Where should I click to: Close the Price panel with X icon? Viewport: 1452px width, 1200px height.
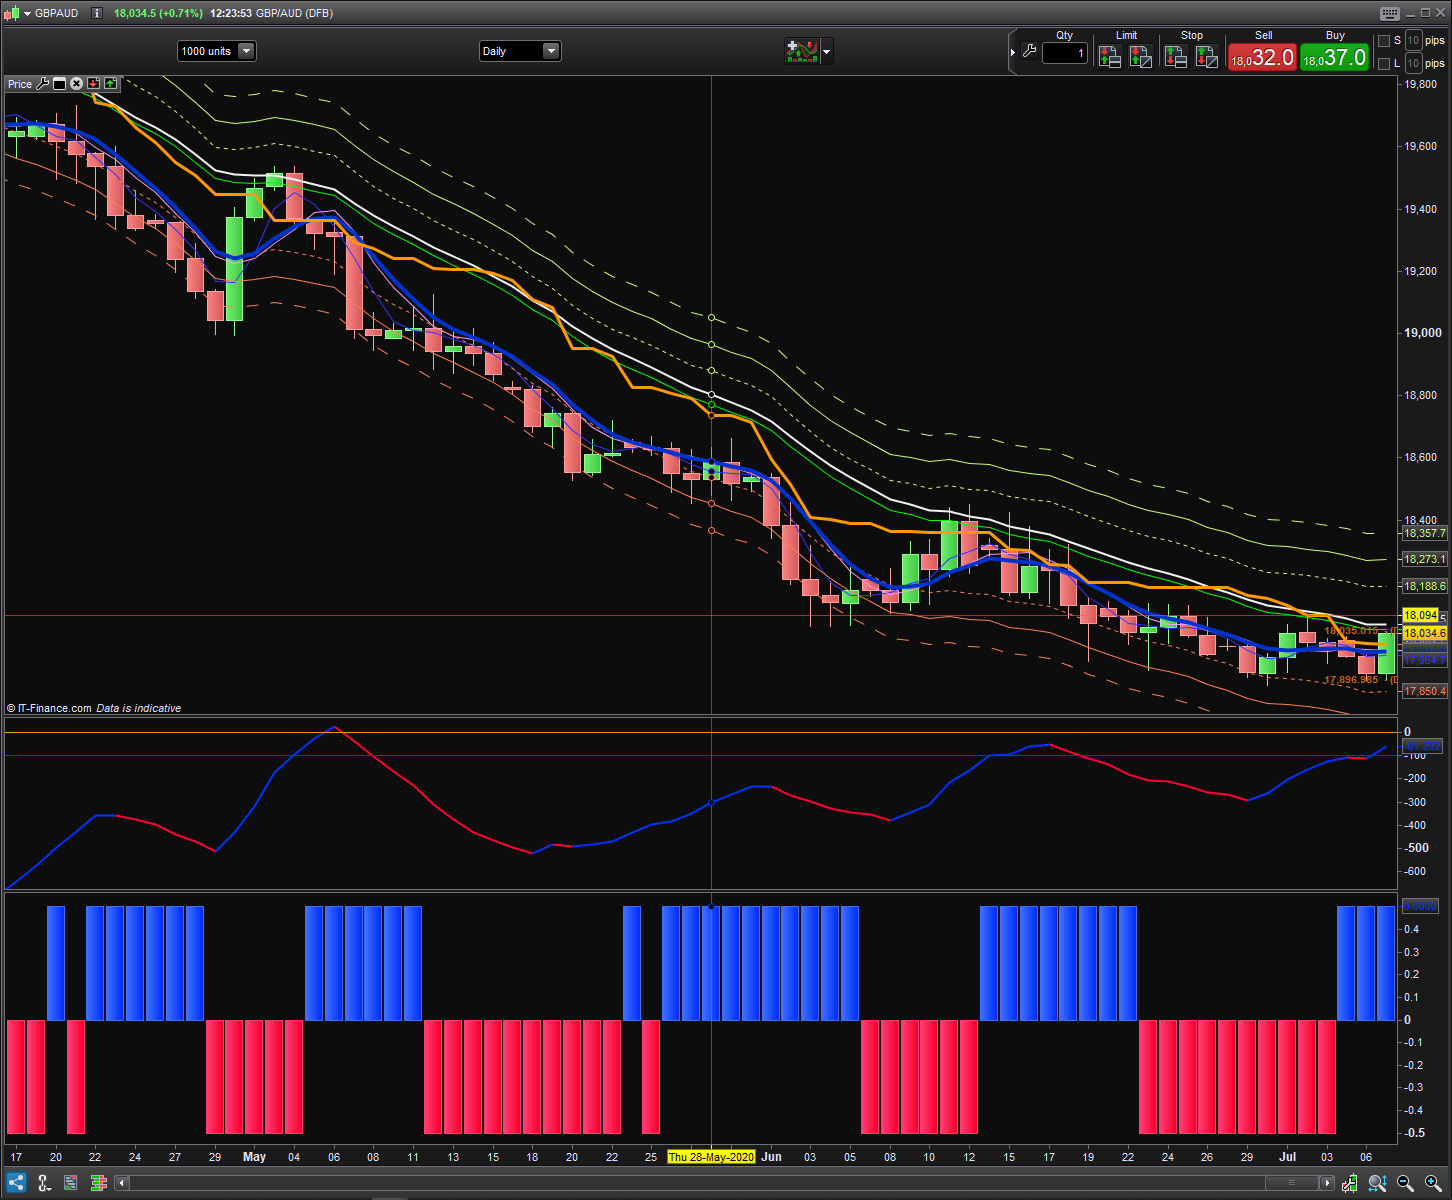pos(76,84)
